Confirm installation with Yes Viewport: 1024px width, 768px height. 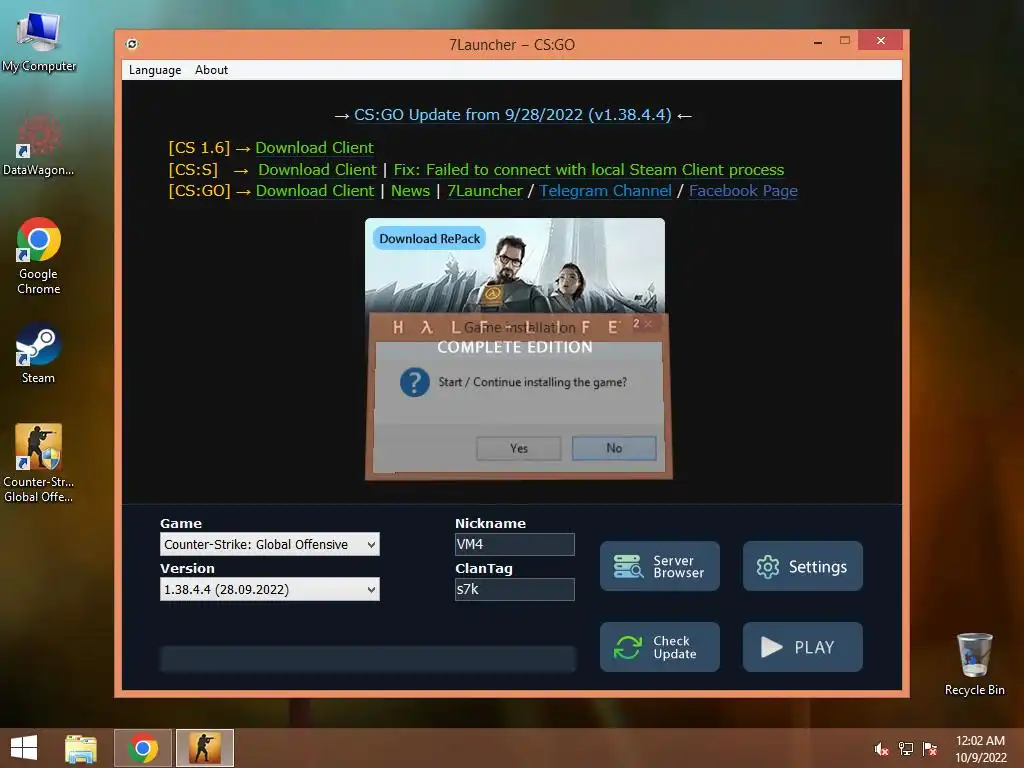tap(519, 448)
